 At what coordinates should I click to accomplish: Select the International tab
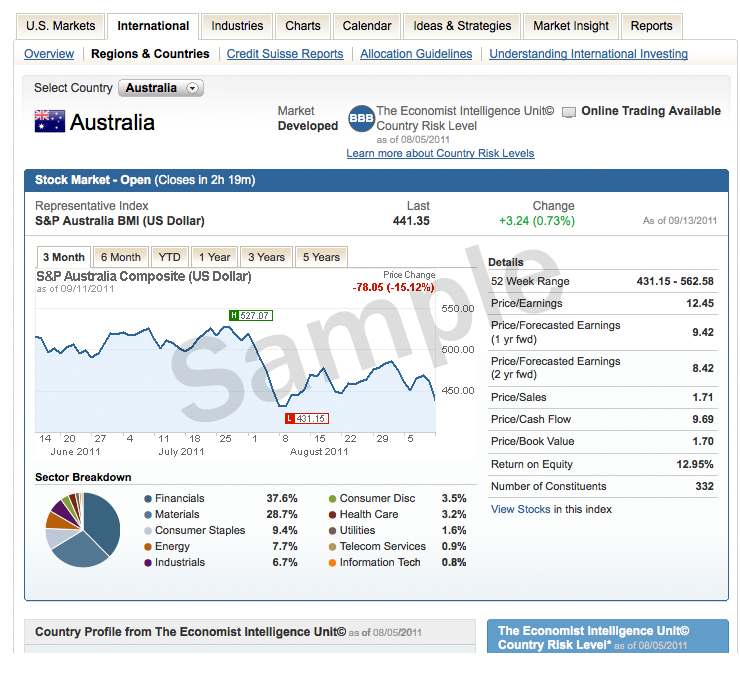(x=153, y=26)
